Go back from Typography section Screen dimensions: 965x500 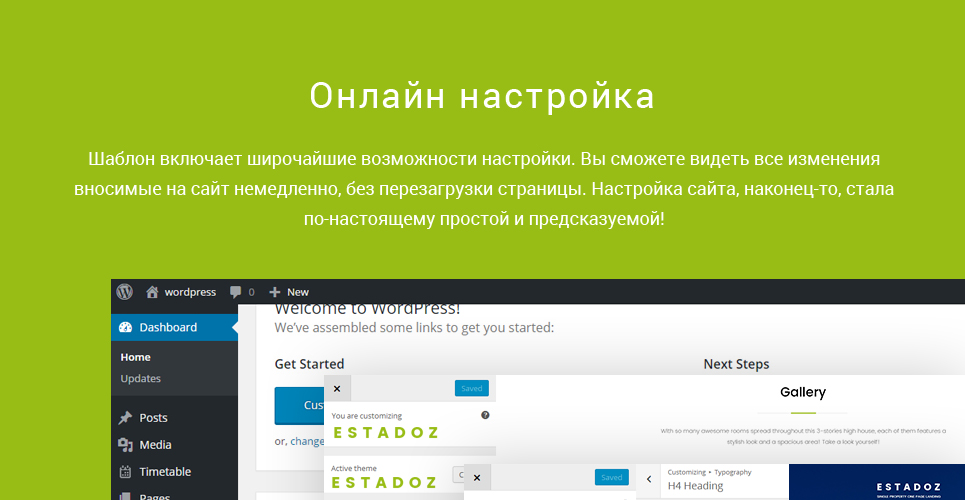click(649, 478)
